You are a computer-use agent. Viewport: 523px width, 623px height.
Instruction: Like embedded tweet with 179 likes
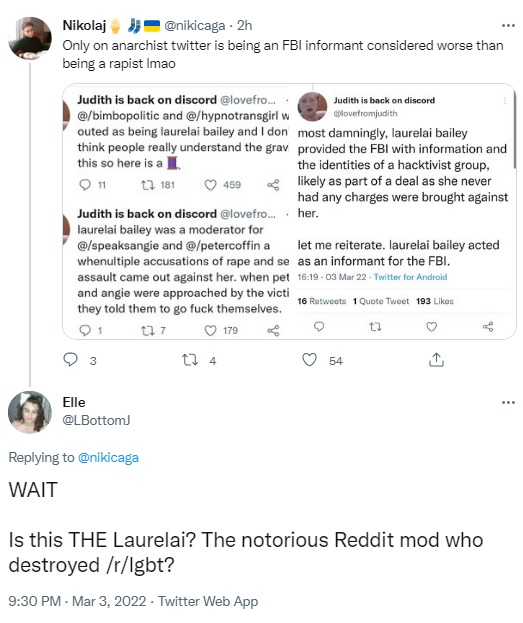210,331
